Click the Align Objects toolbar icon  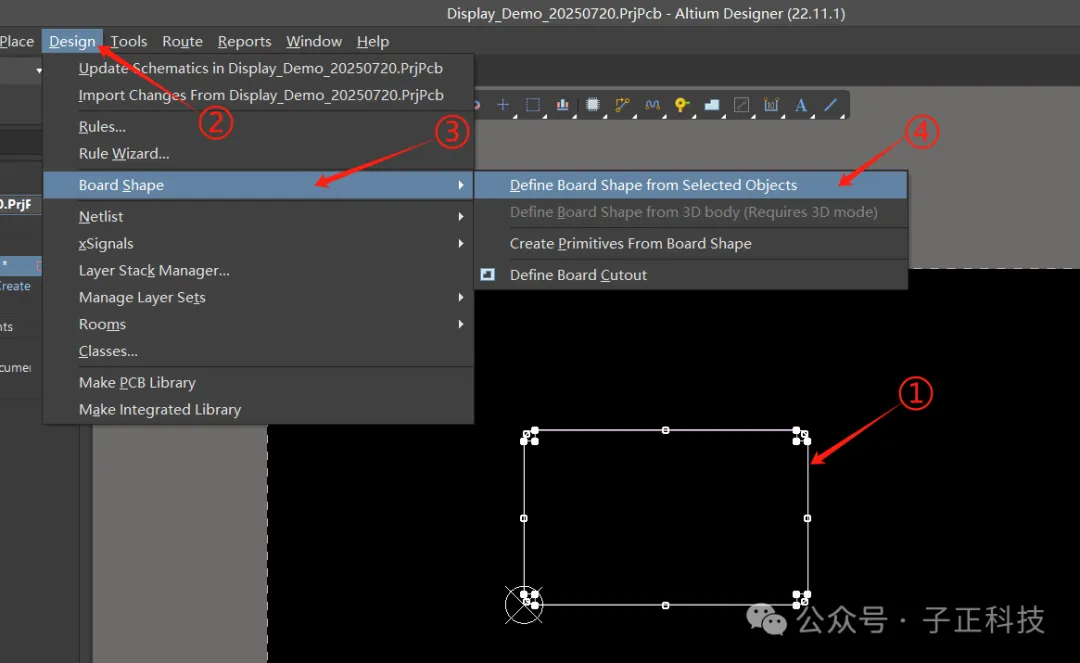(x=563, y=105)
